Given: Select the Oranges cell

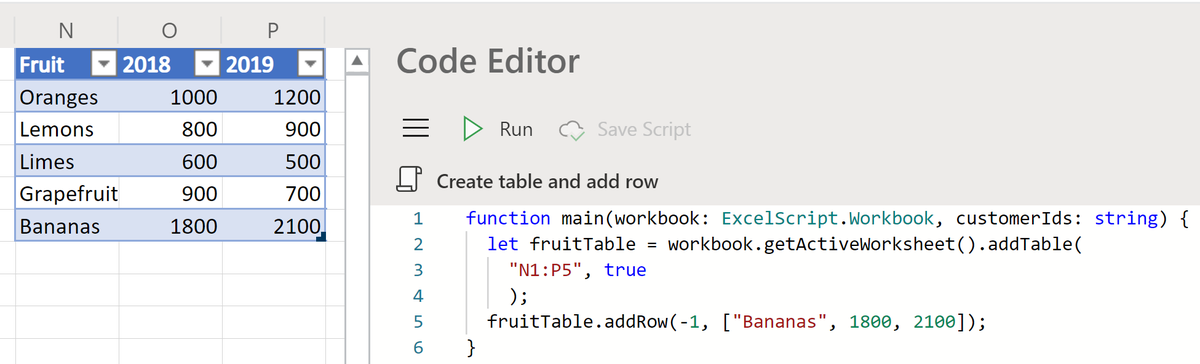Looking at the screenshot, I should click(x=67, y=98).
